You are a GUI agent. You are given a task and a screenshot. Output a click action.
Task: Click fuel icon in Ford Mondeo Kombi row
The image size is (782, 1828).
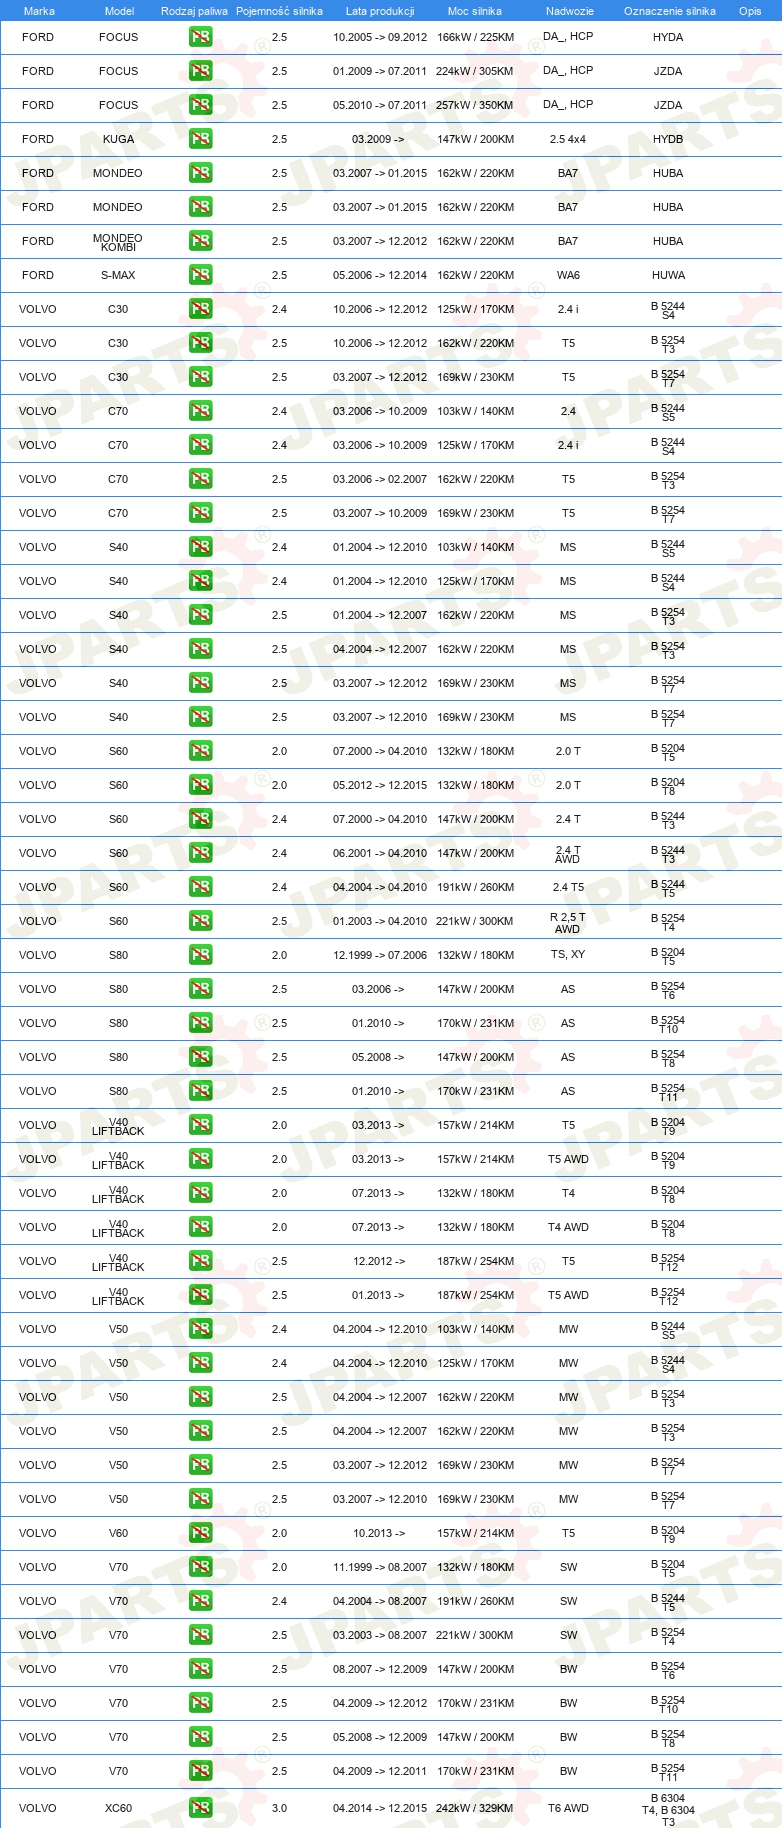coord(200,241)
